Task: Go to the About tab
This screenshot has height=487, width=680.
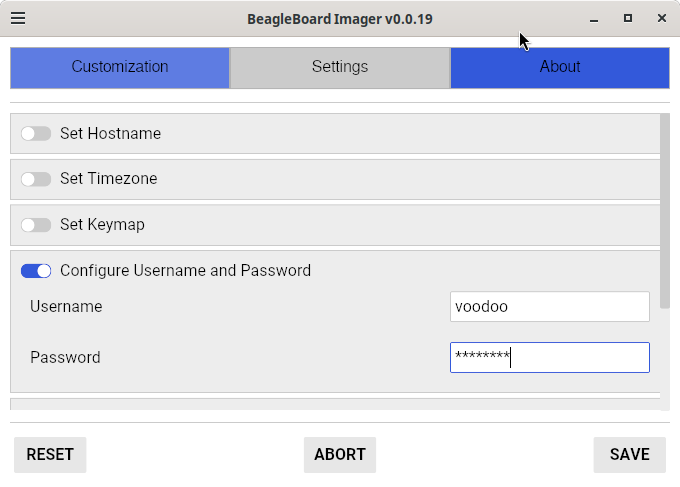Action: pyautogui.click(x=560, y=67)
